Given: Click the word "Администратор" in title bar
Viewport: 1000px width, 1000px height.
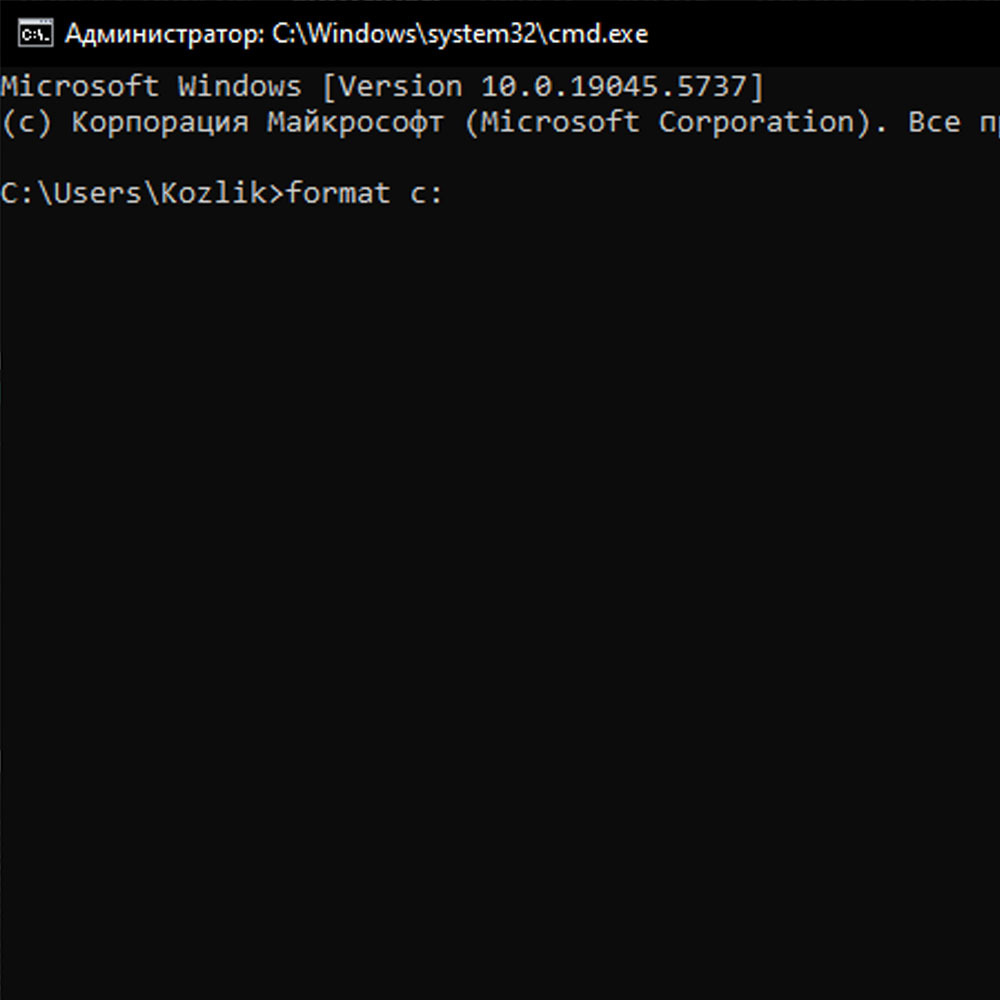Looking at the screenshot, I should click(163, 33).
